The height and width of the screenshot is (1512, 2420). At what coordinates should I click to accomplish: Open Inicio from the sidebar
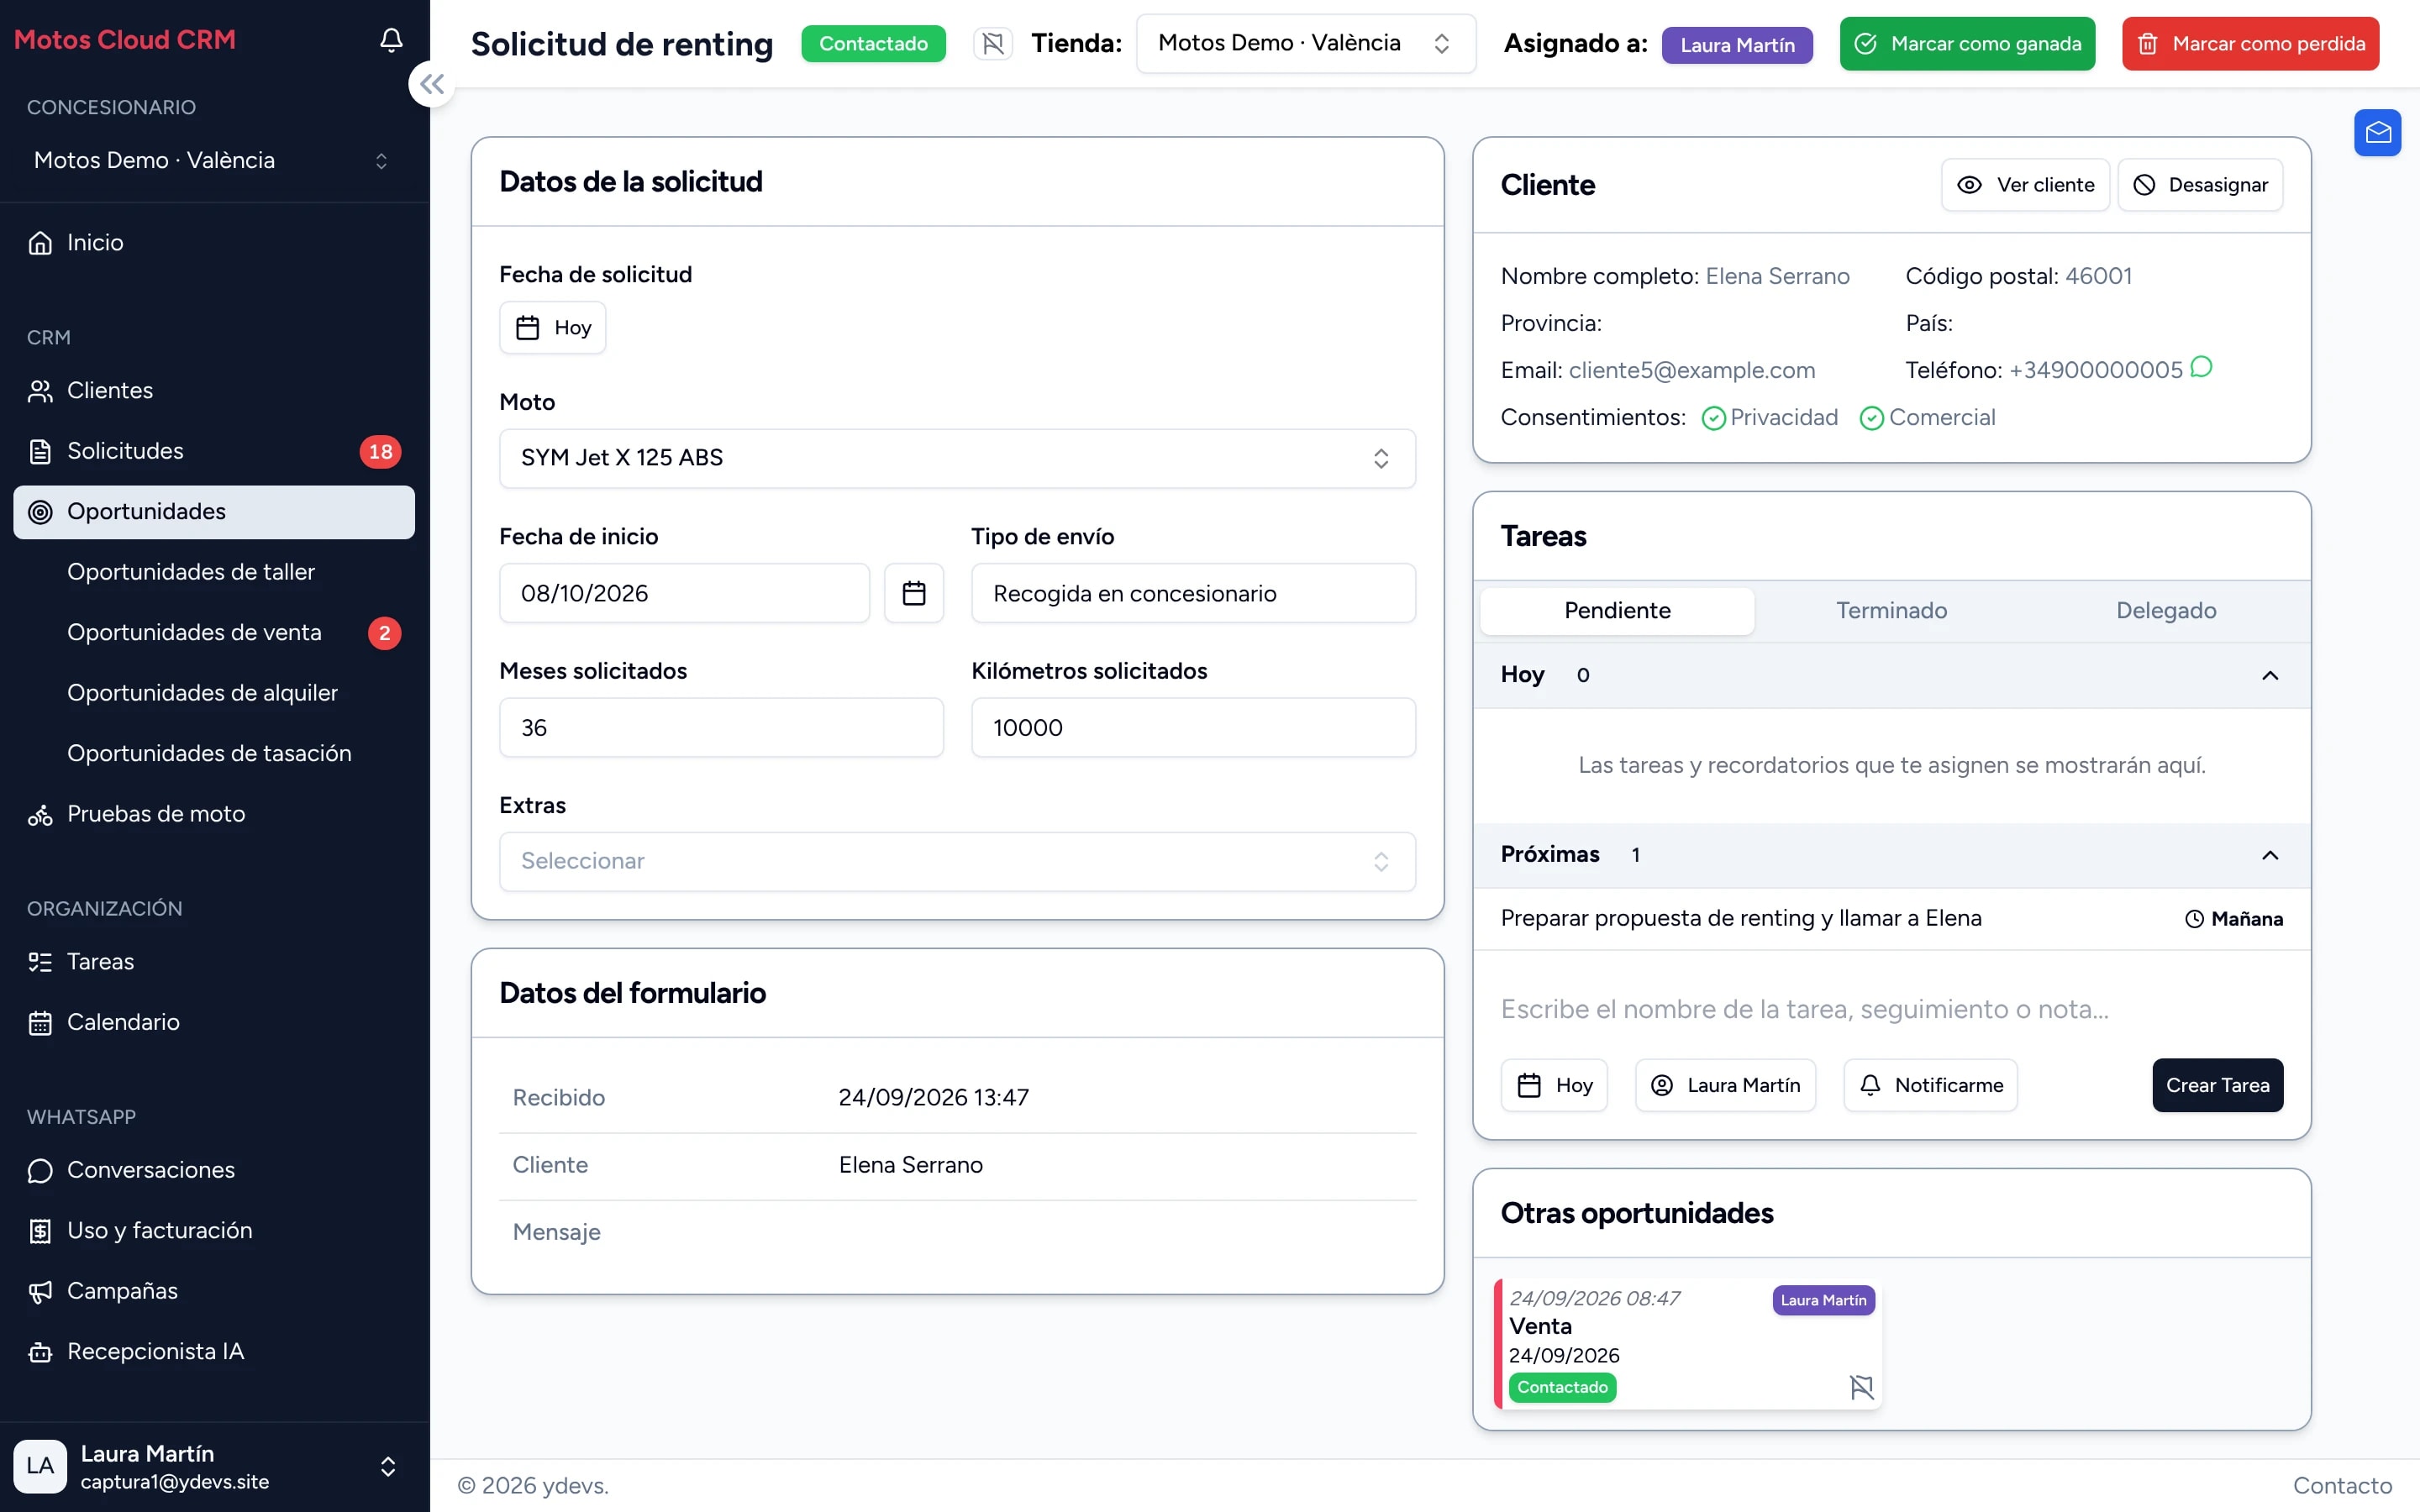click(x=214, y=242)
